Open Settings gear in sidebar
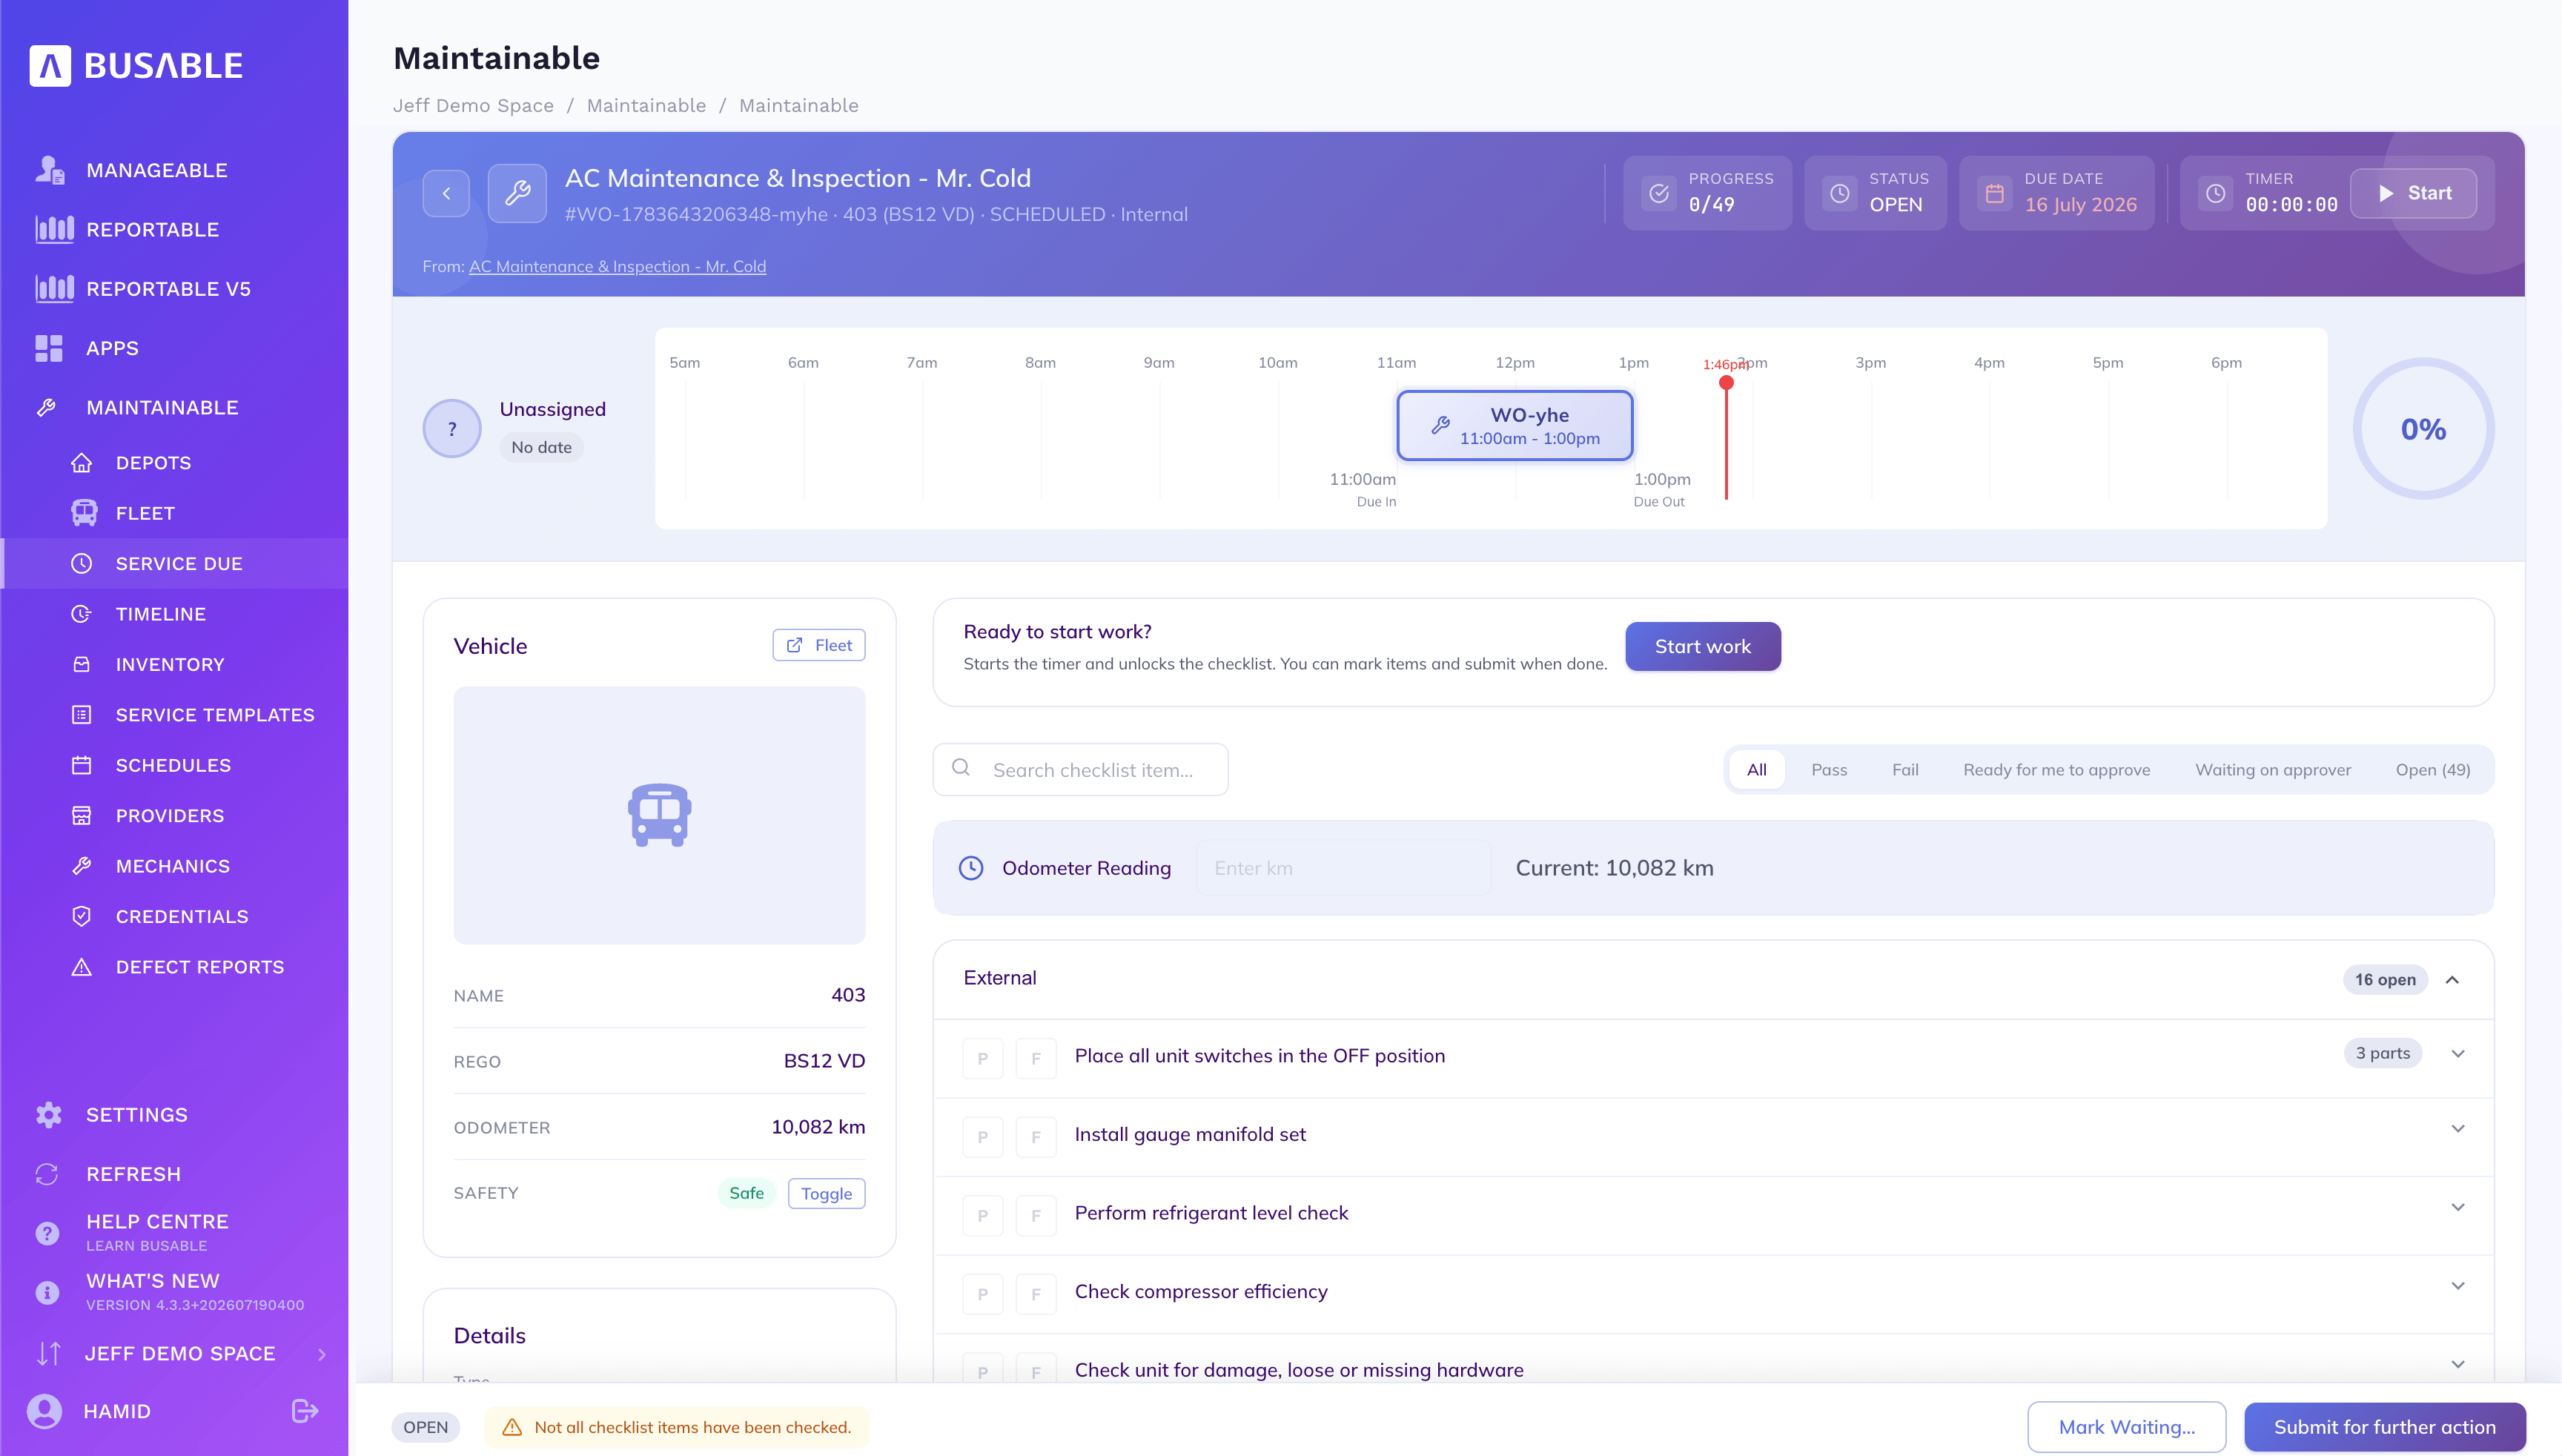The width and height of the screenshot is (2562, 1456). pos(48,1115)
